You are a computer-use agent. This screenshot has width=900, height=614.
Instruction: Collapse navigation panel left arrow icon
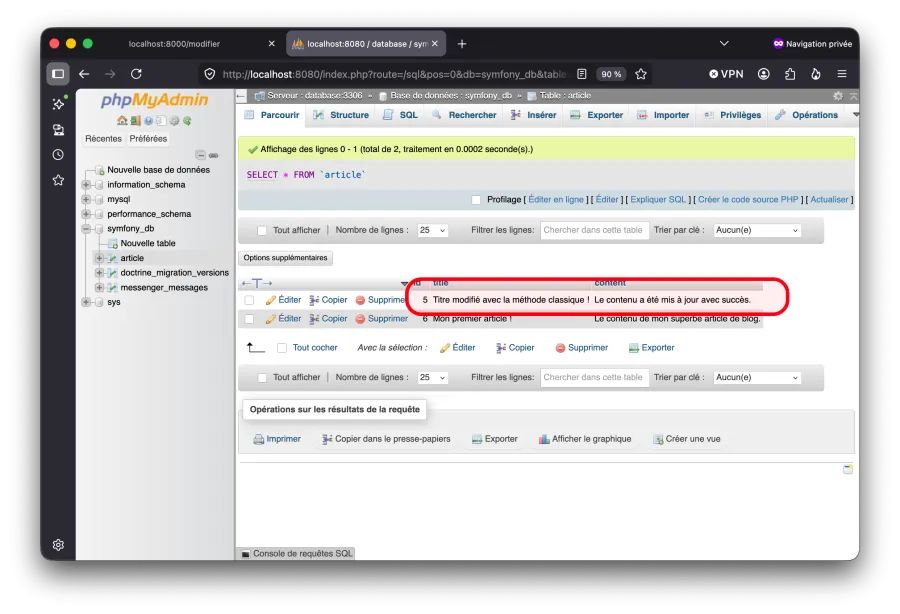241,96
